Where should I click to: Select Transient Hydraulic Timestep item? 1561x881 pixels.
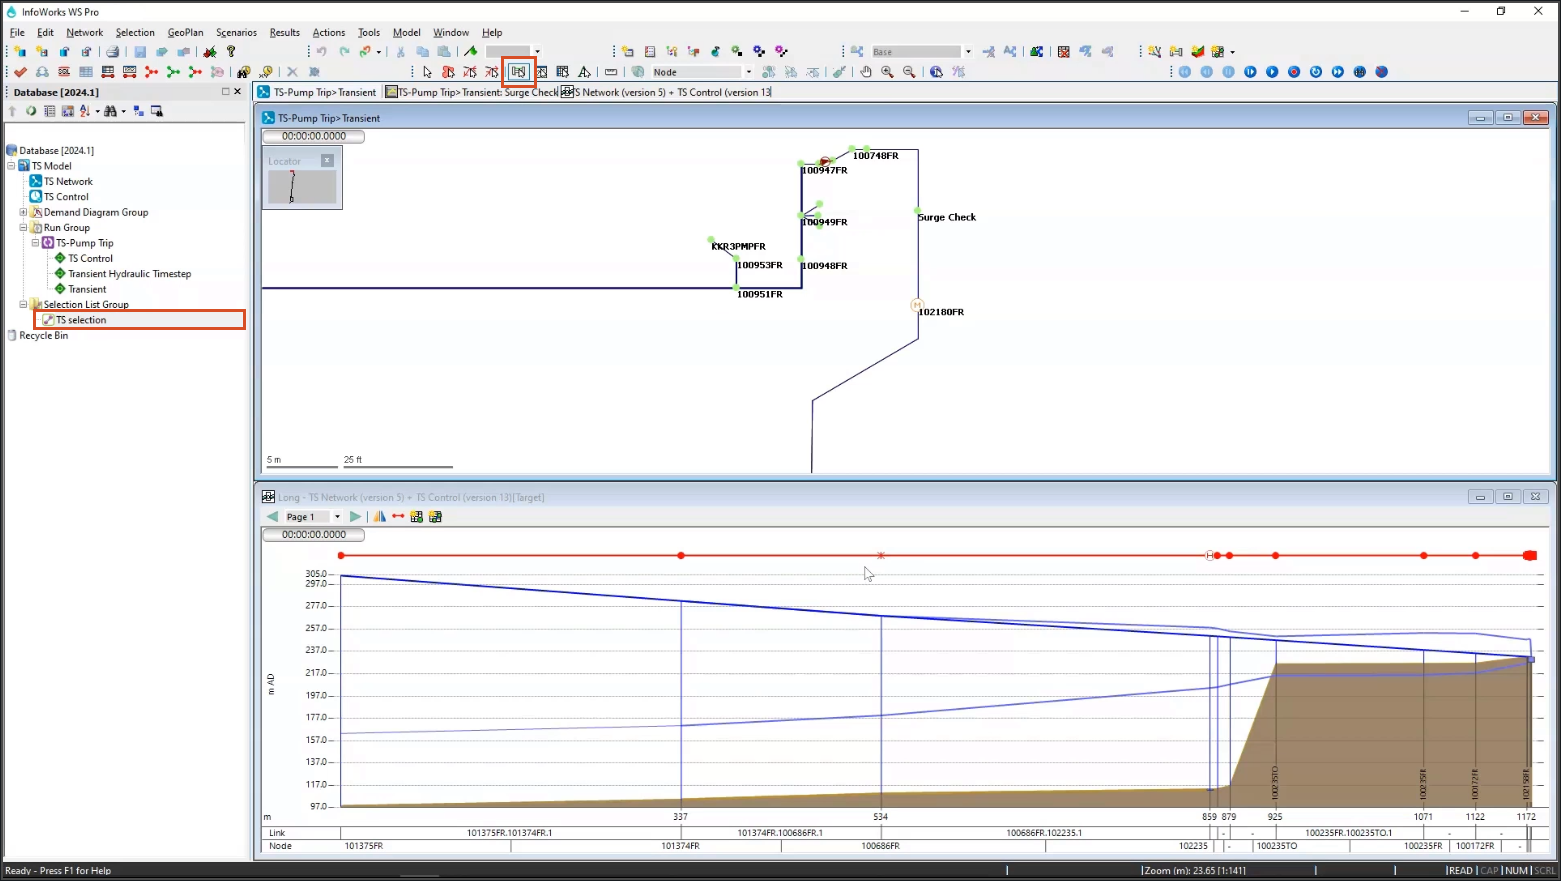pyautogui.click(x=129, y=274)
